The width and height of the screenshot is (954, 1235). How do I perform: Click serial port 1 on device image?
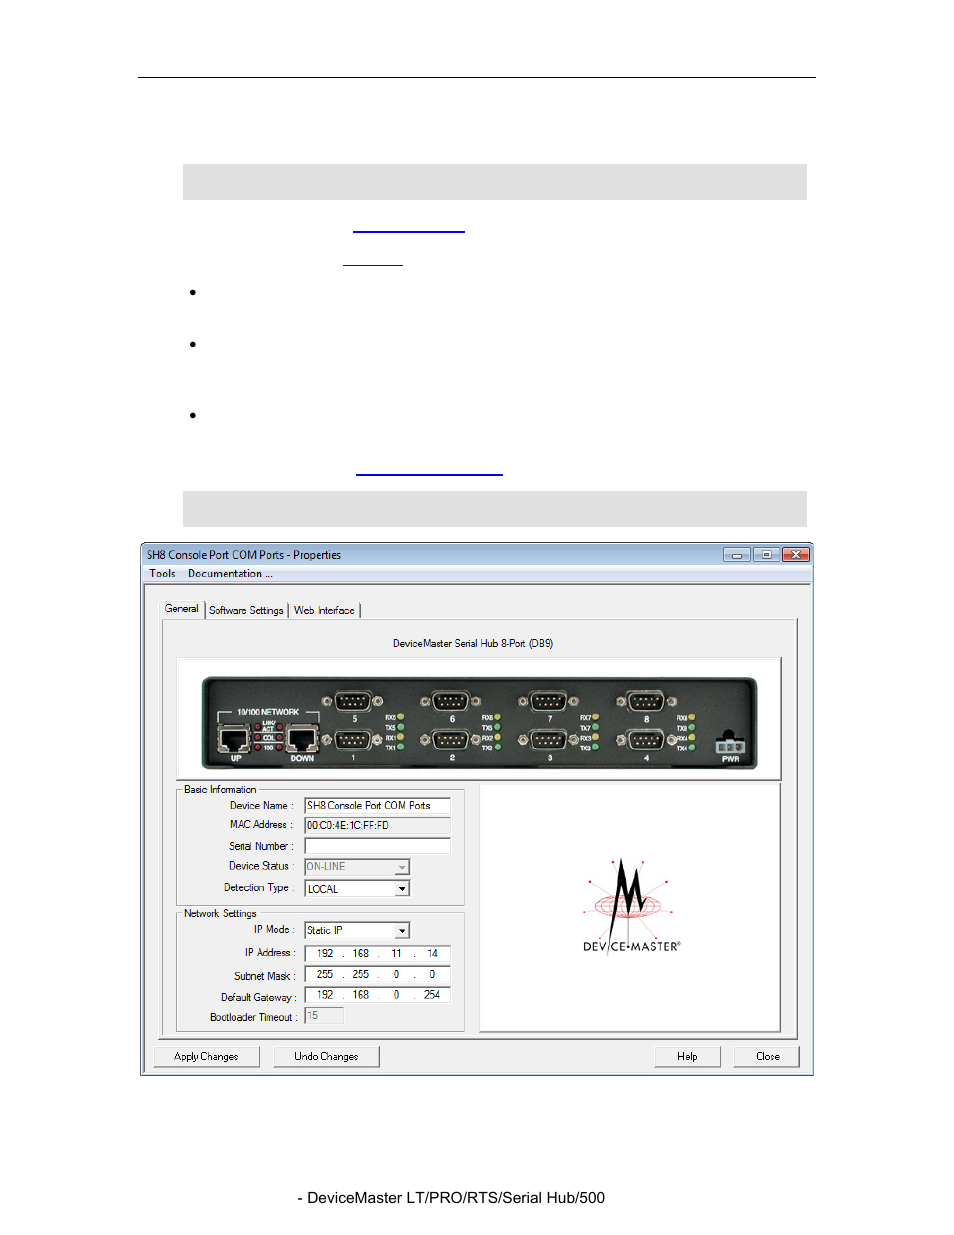(353, 741)
